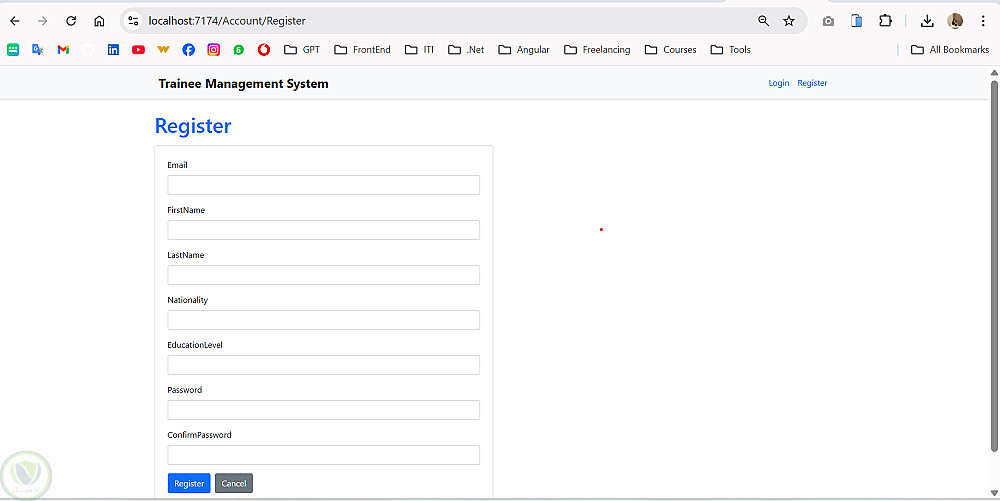The image size is (1000, 501).
Task: Click the address bar URL localhost:7174/Account/Register
Action: [227, 21]
